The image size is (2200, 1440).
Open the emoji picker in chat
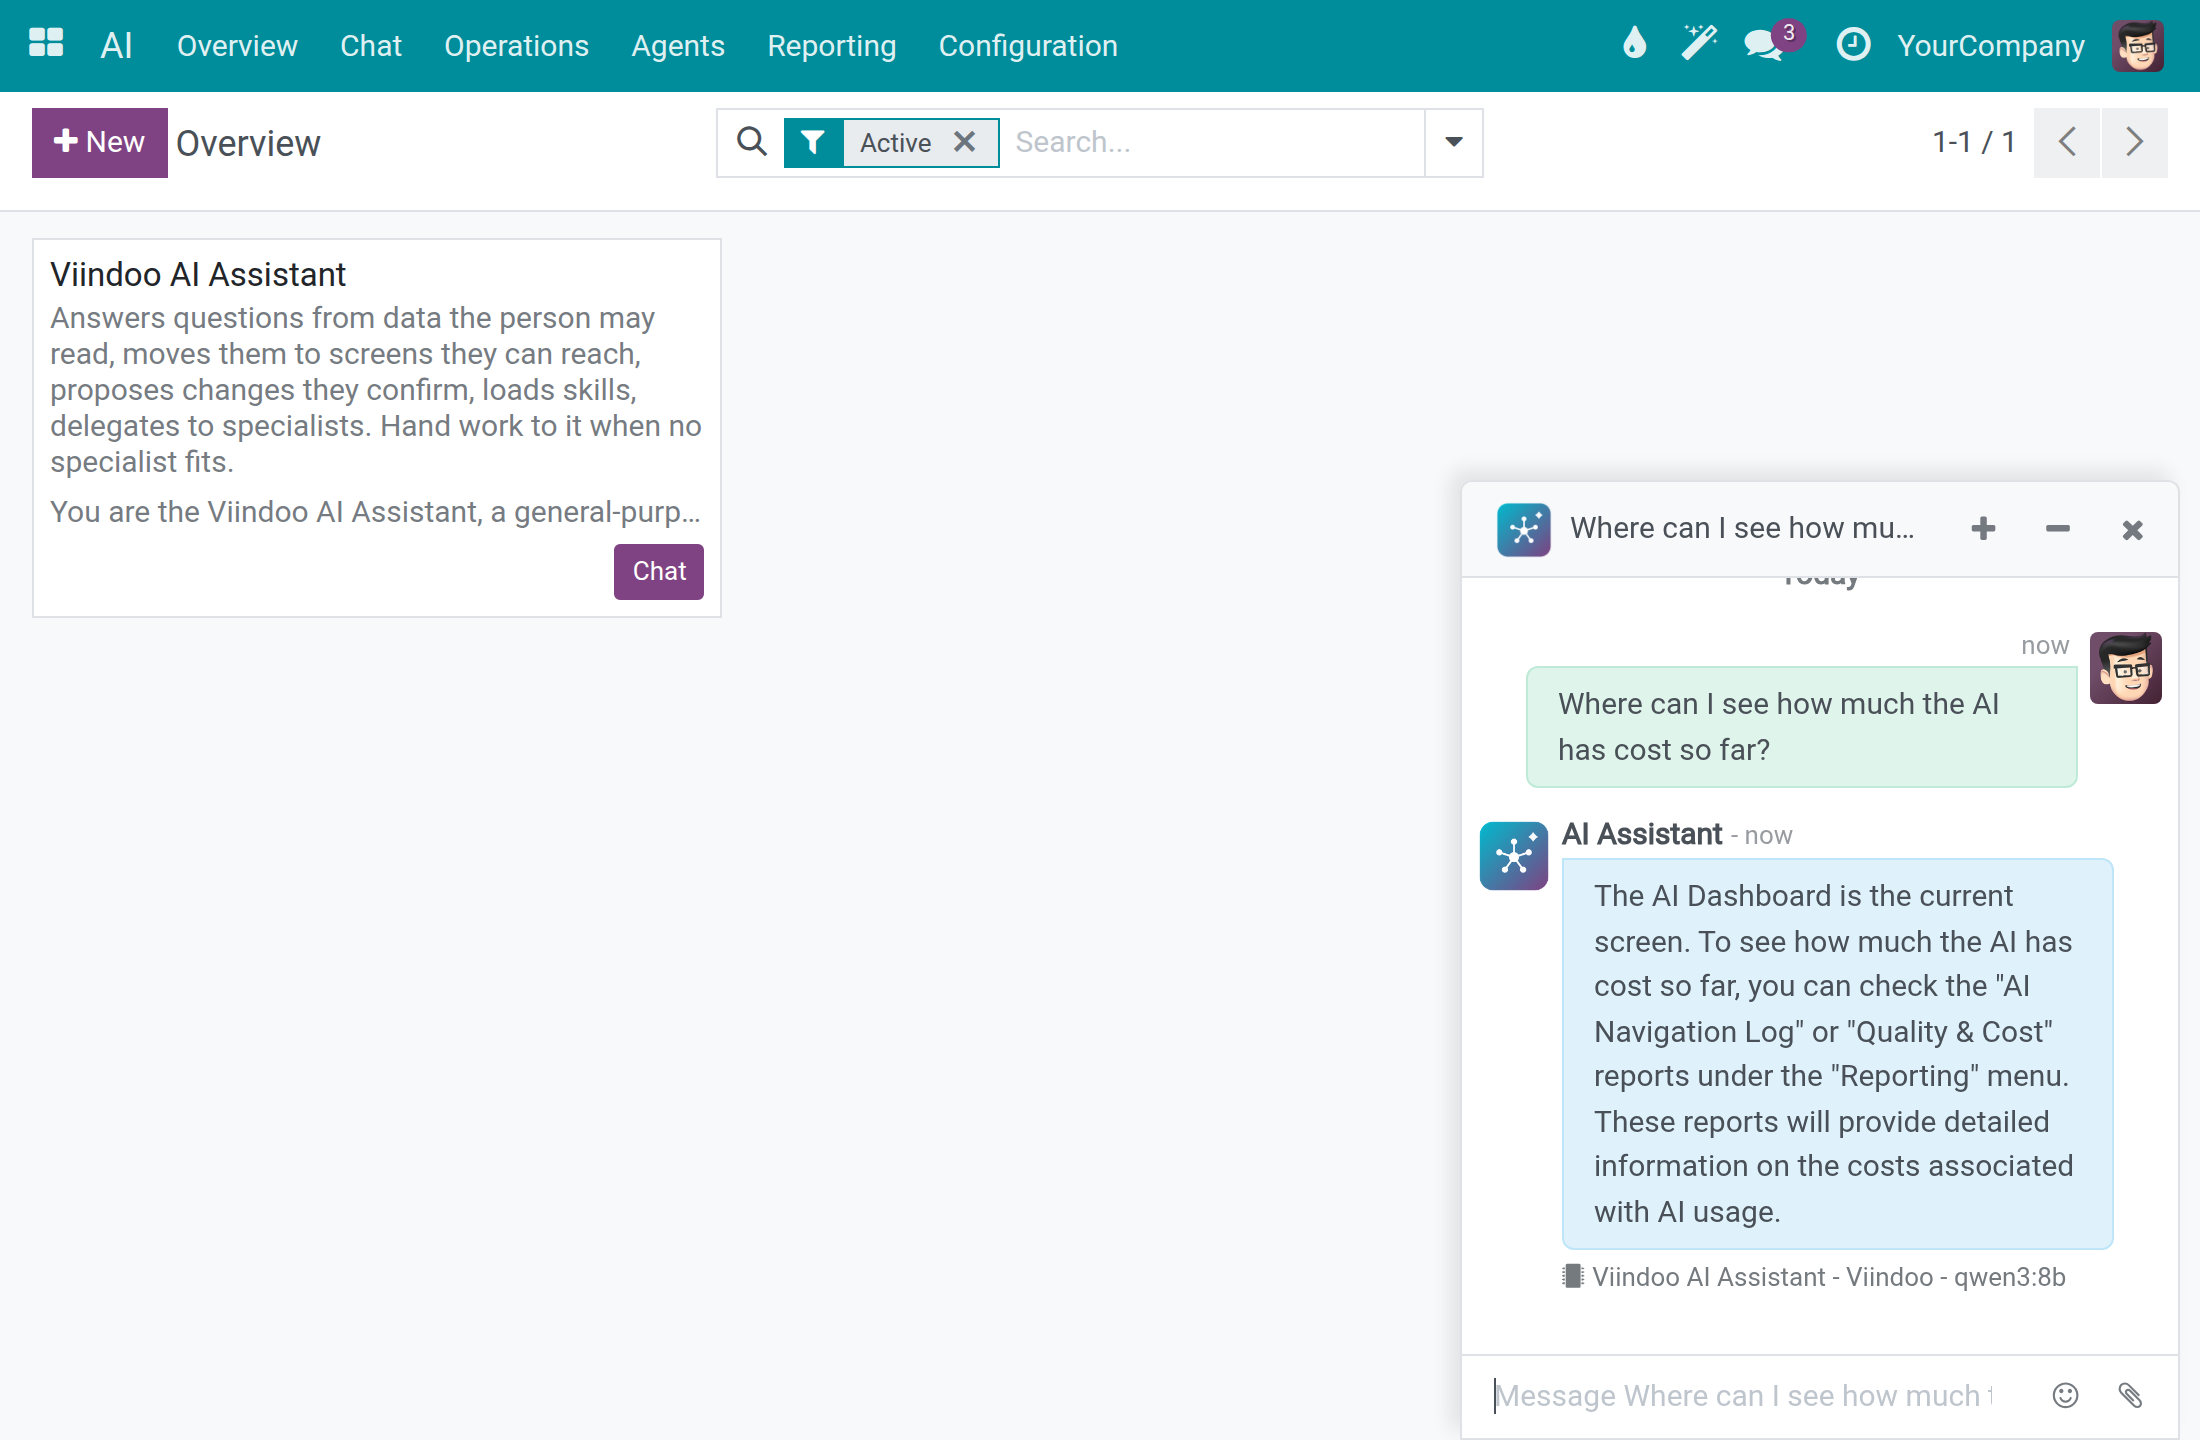click(x=2065, y=1395)
